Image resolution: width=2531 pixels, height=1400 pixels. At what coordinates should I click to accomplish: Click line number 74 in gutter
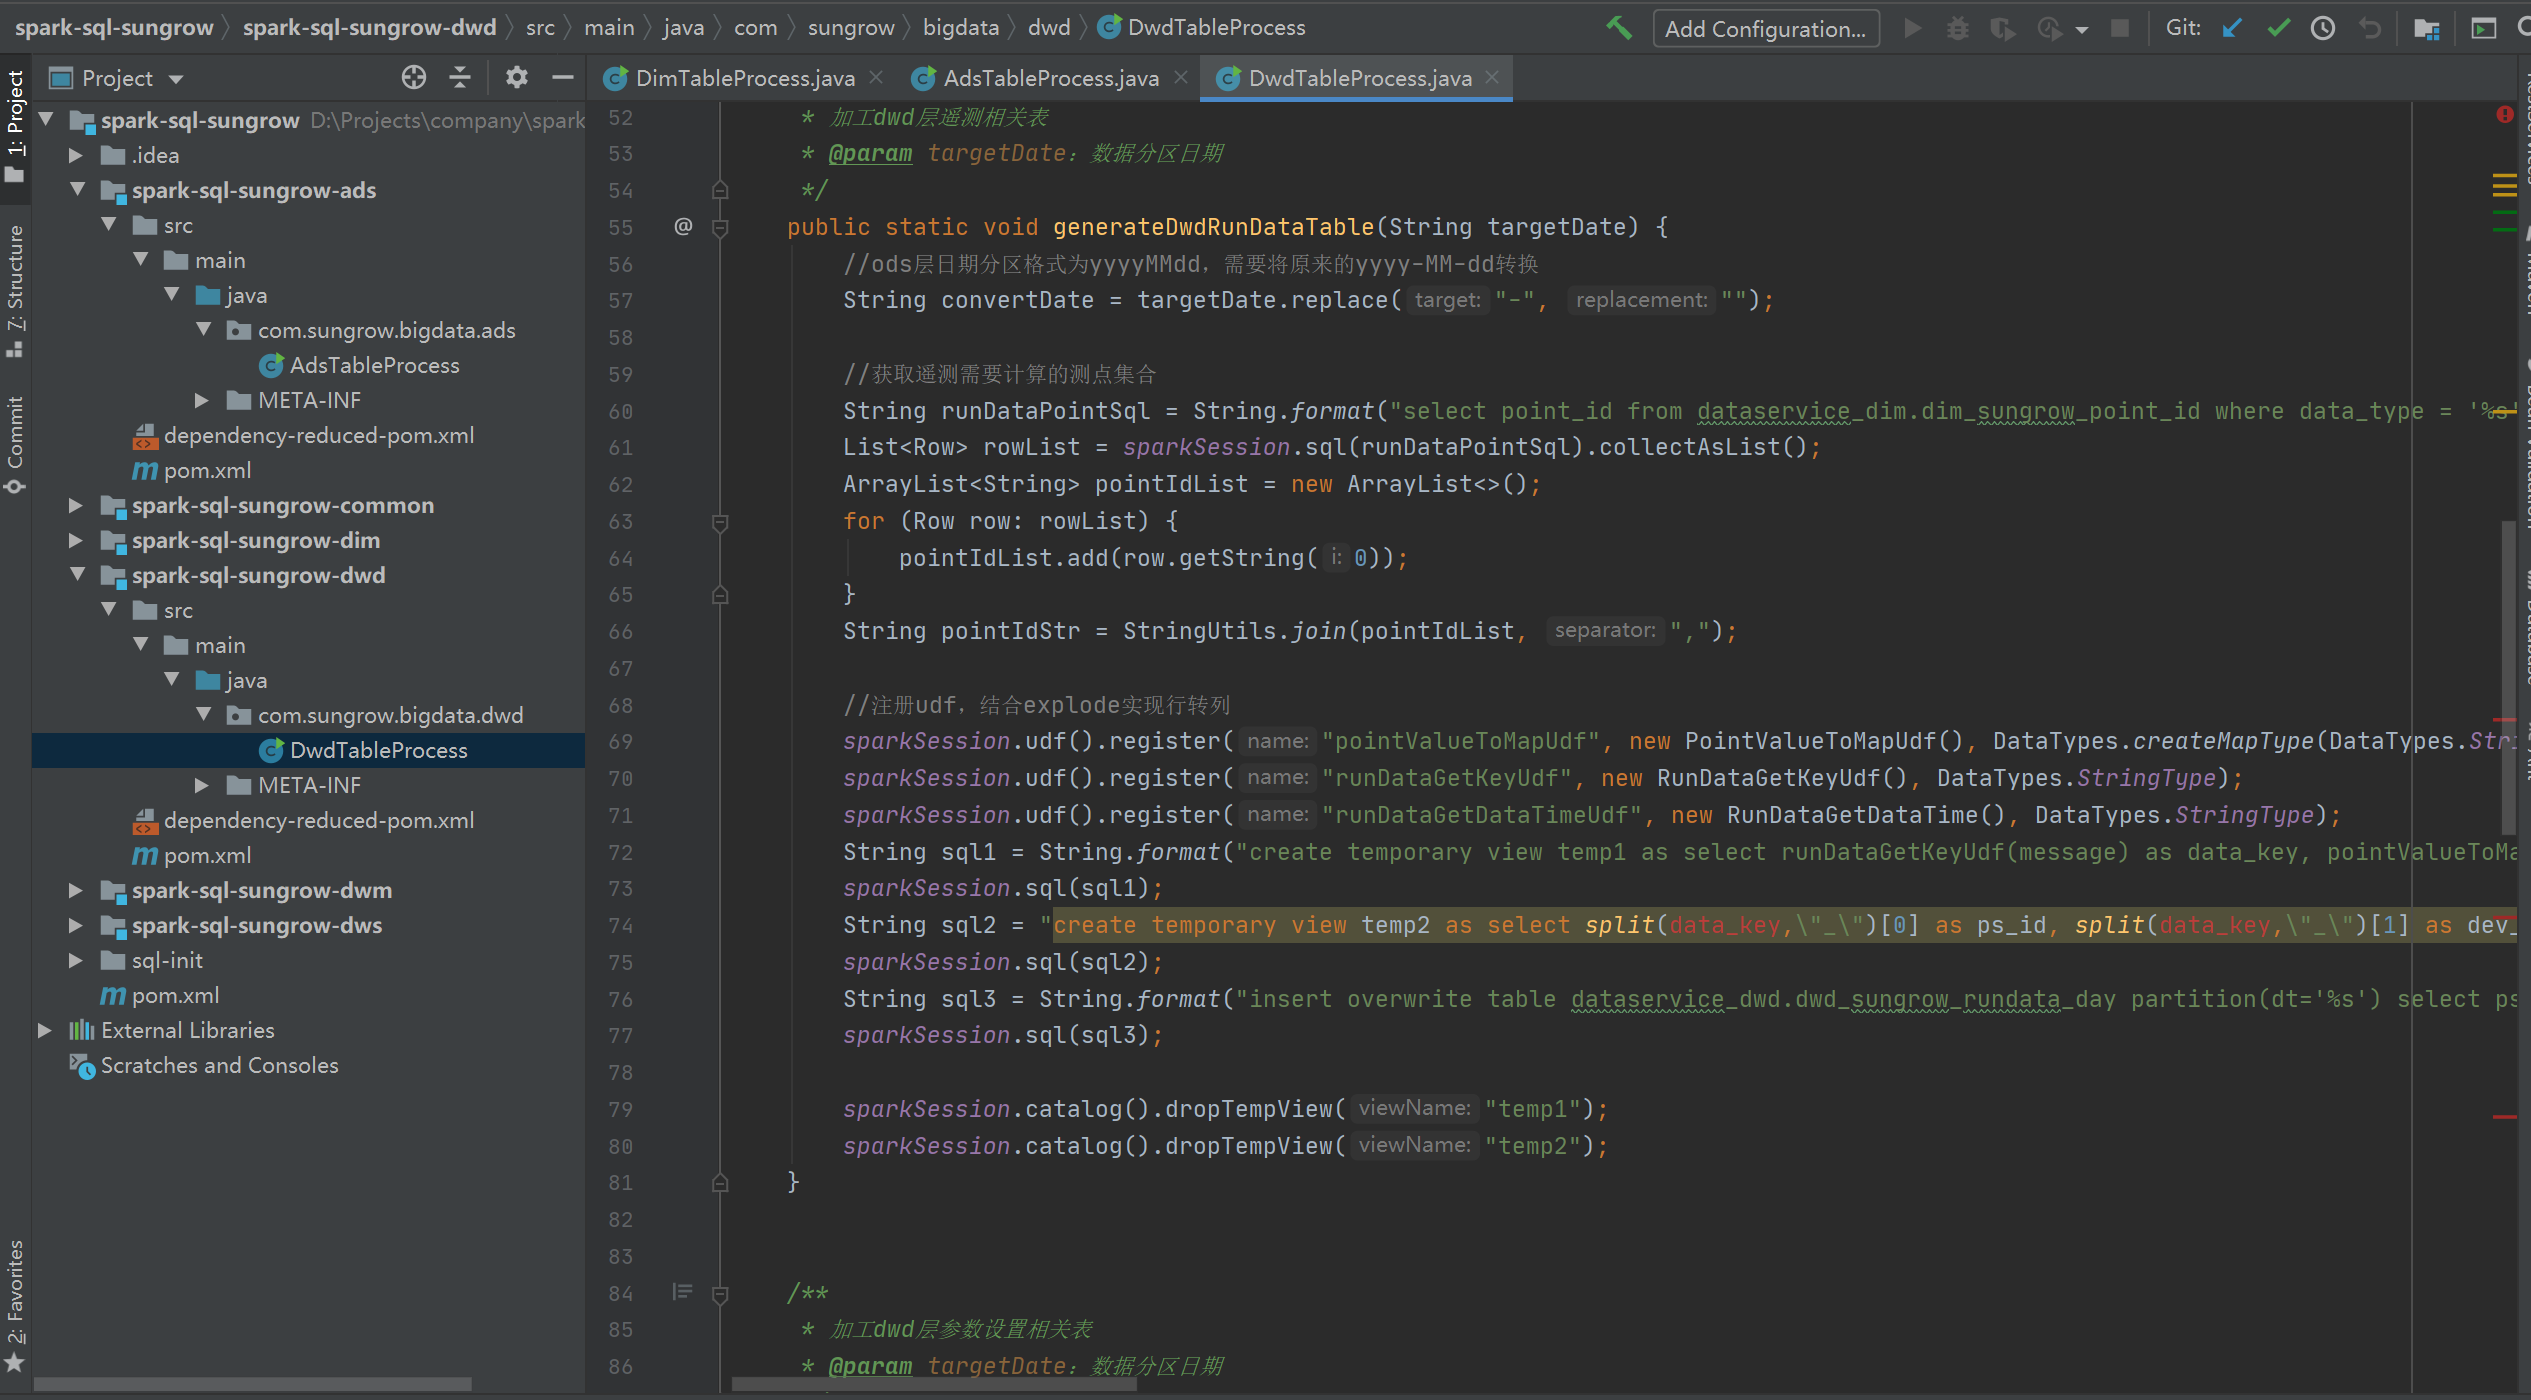point(620,926)
